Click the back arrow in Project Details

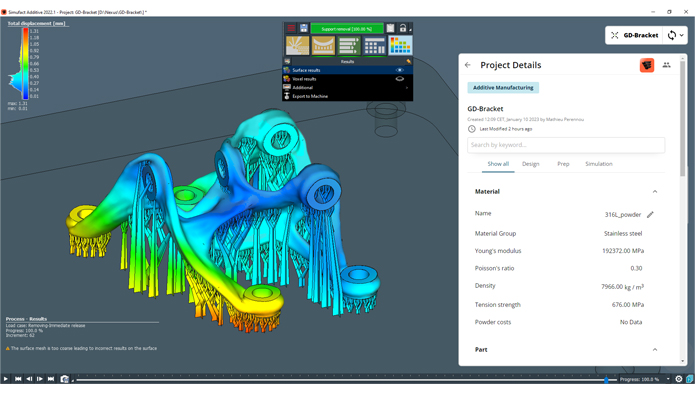click(x=468, y=65)
